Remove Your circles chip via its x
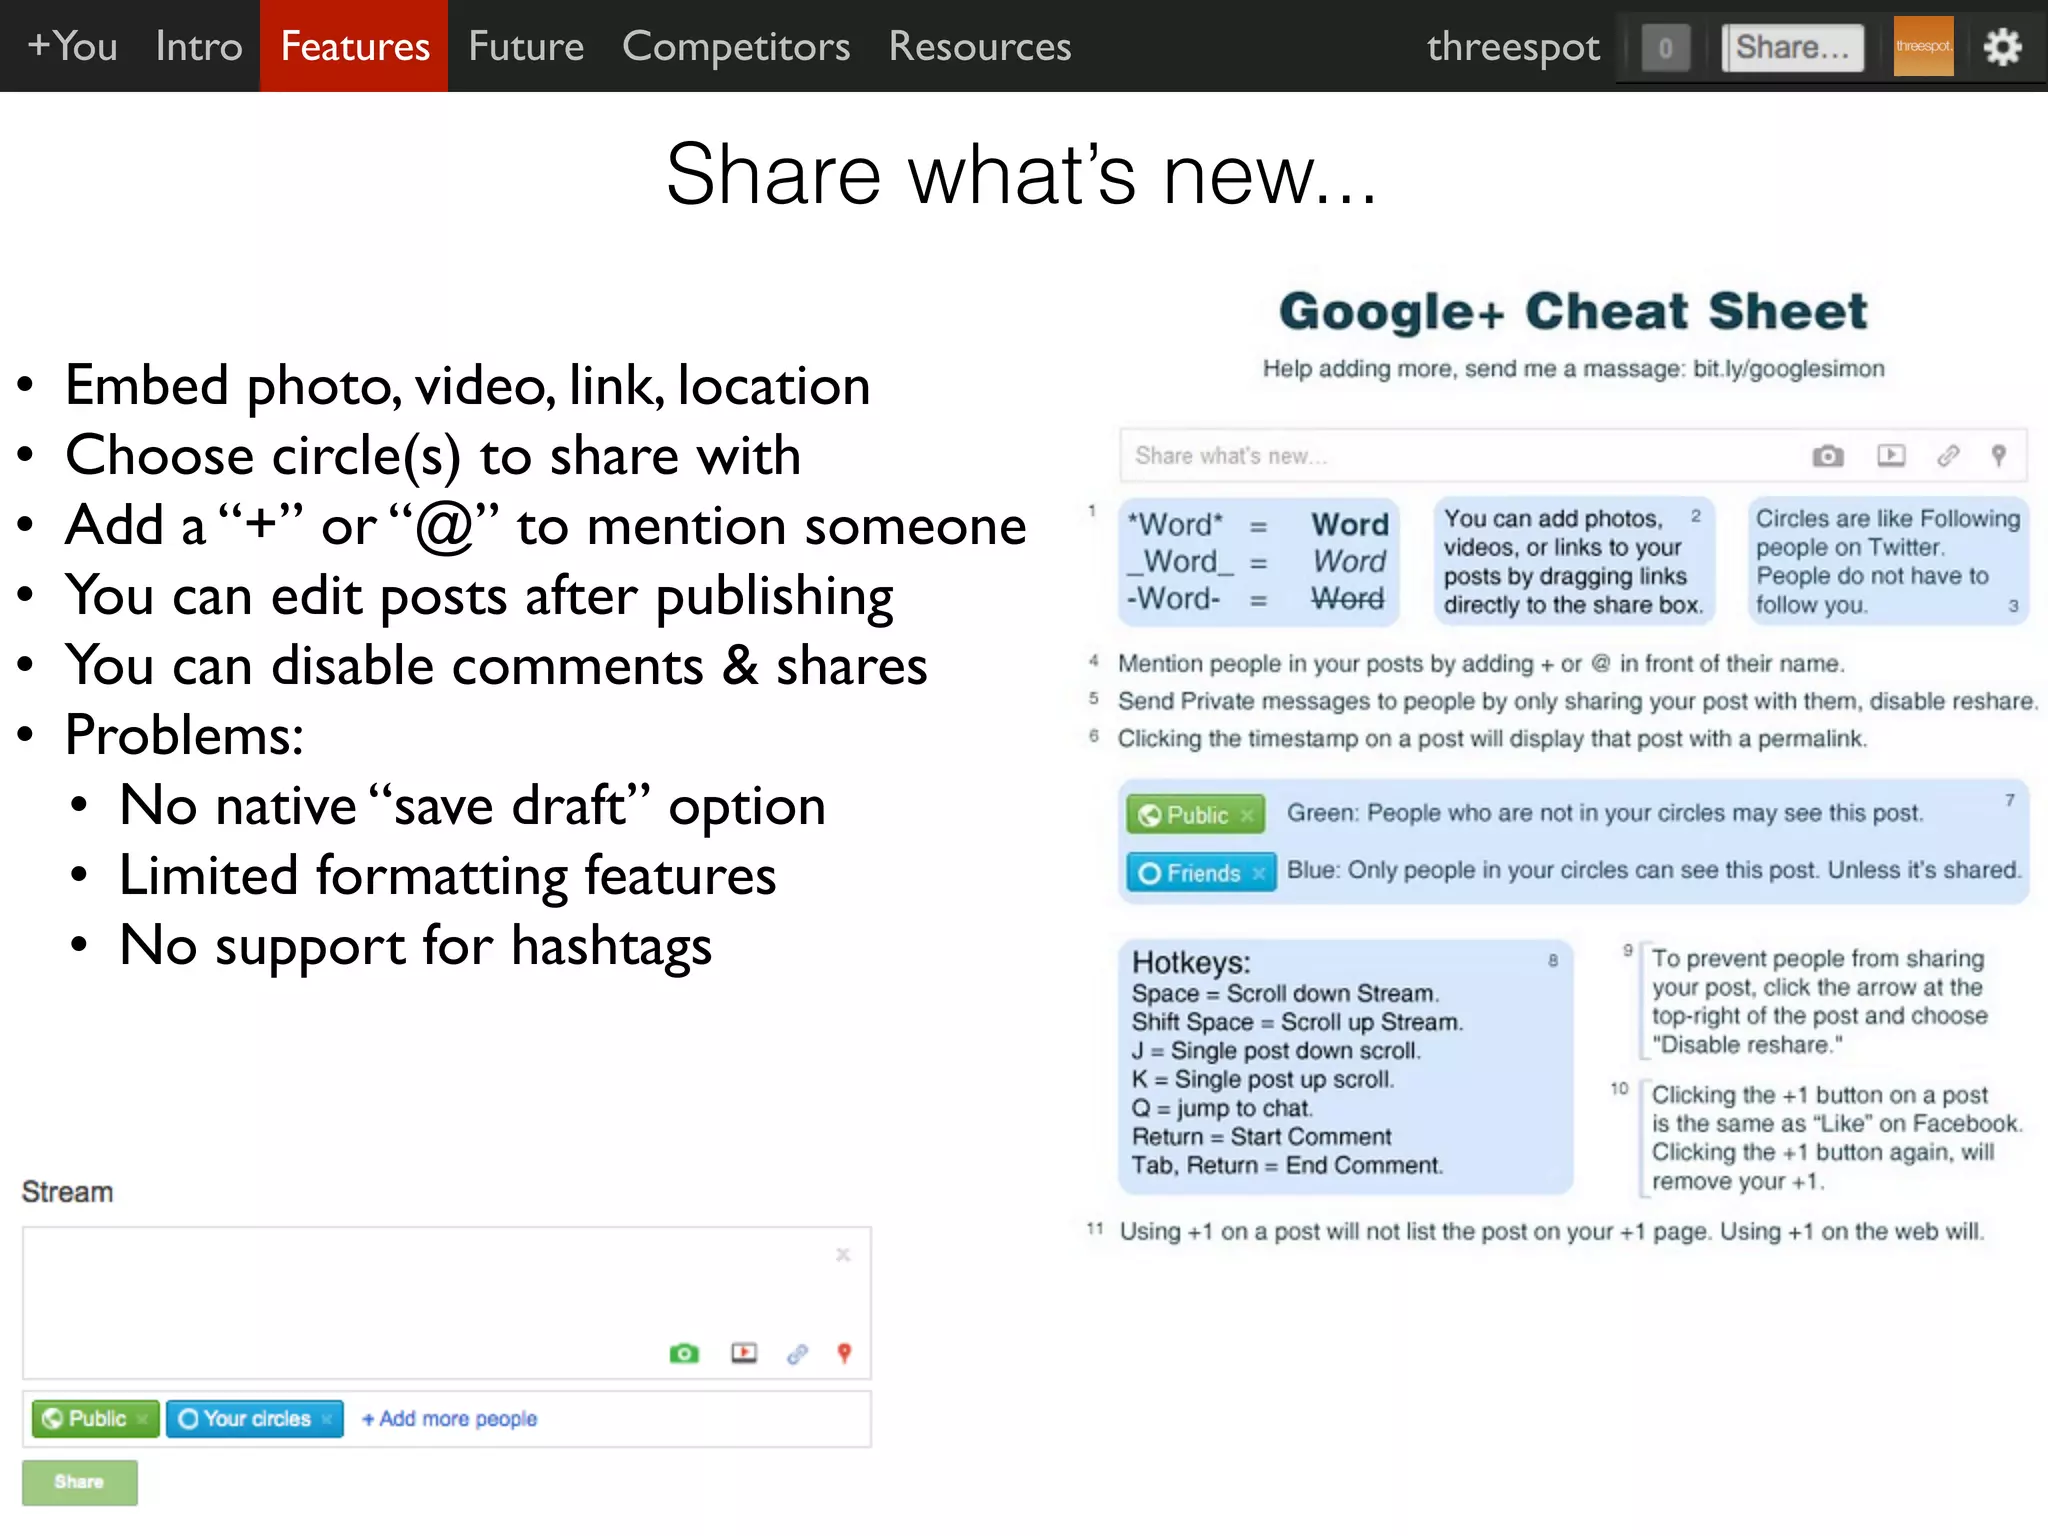Viewport: 2048px width, 1536px height. 326,1418
